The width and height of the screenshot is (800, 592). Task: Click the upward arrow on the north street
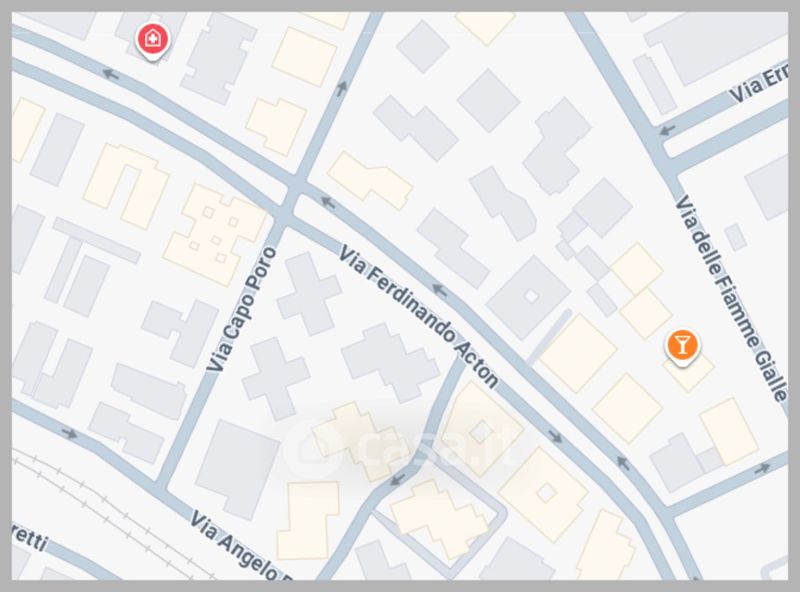coord(341,88)
